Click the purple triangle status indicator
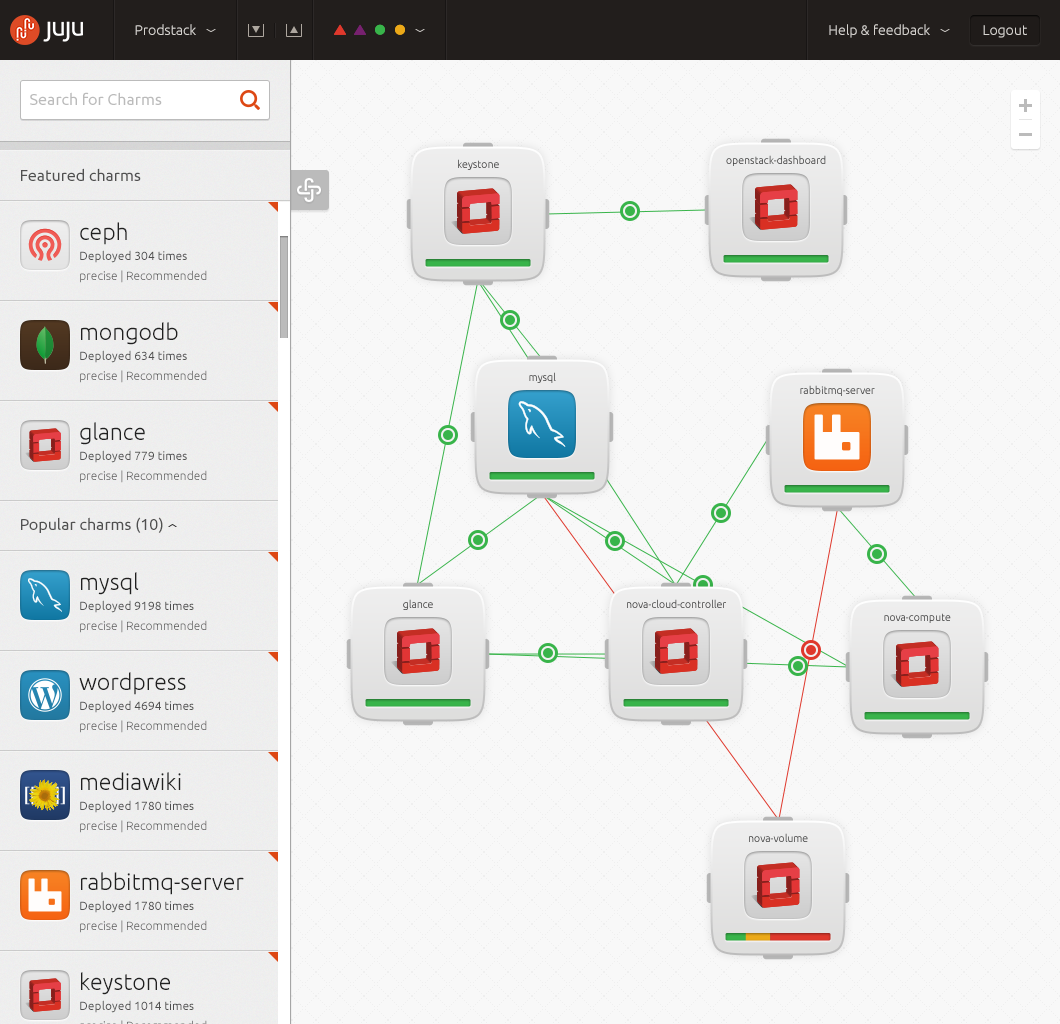1060x1024 pixels. pos(360,30)
